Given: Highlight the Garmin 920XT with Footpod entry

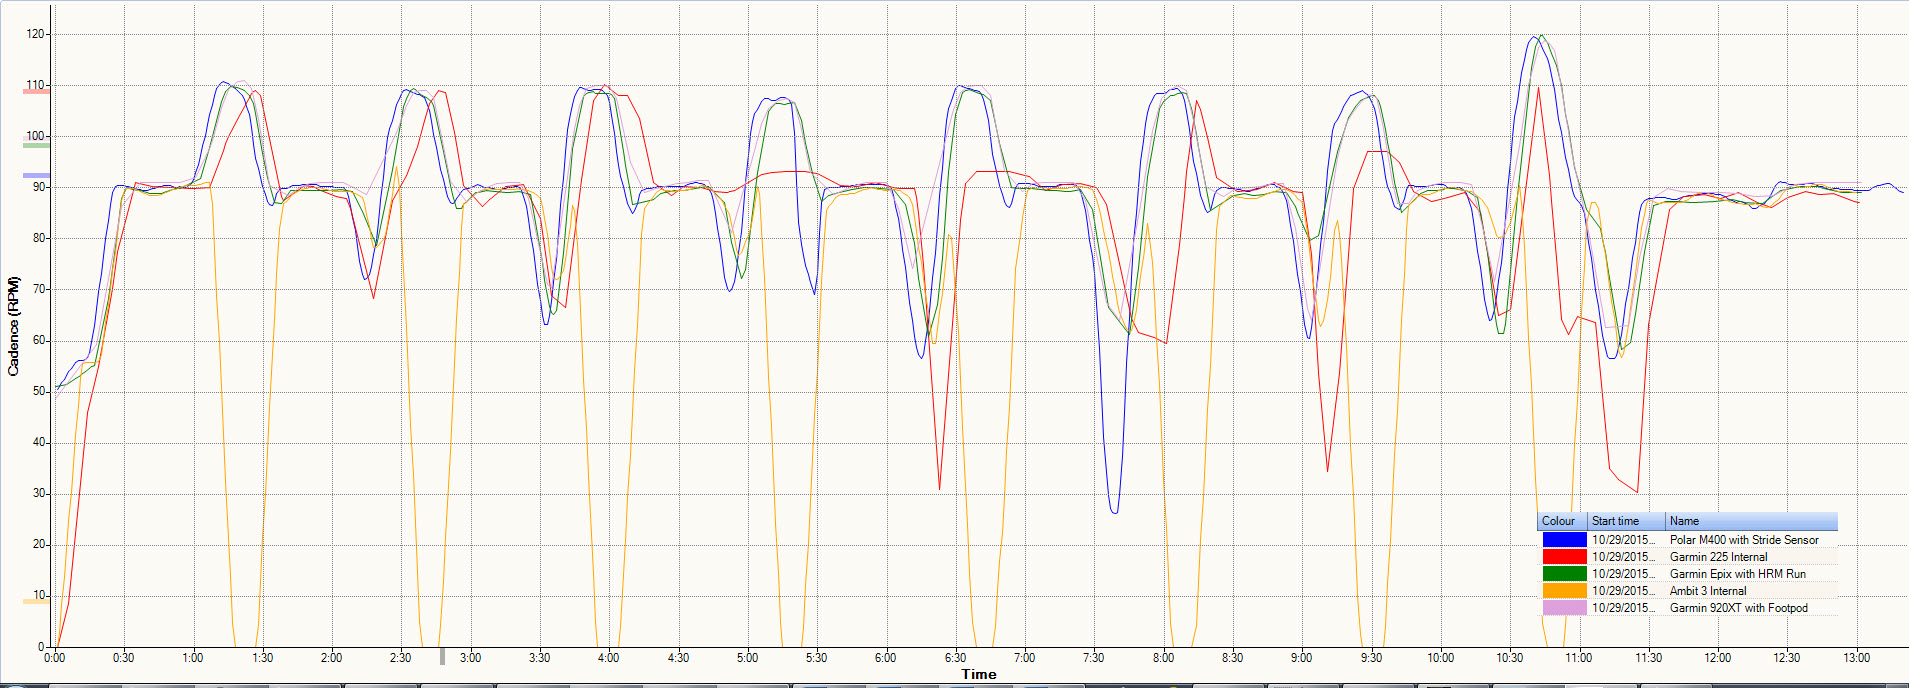Looking at the screenshot, I should (x=1738, y=608).
